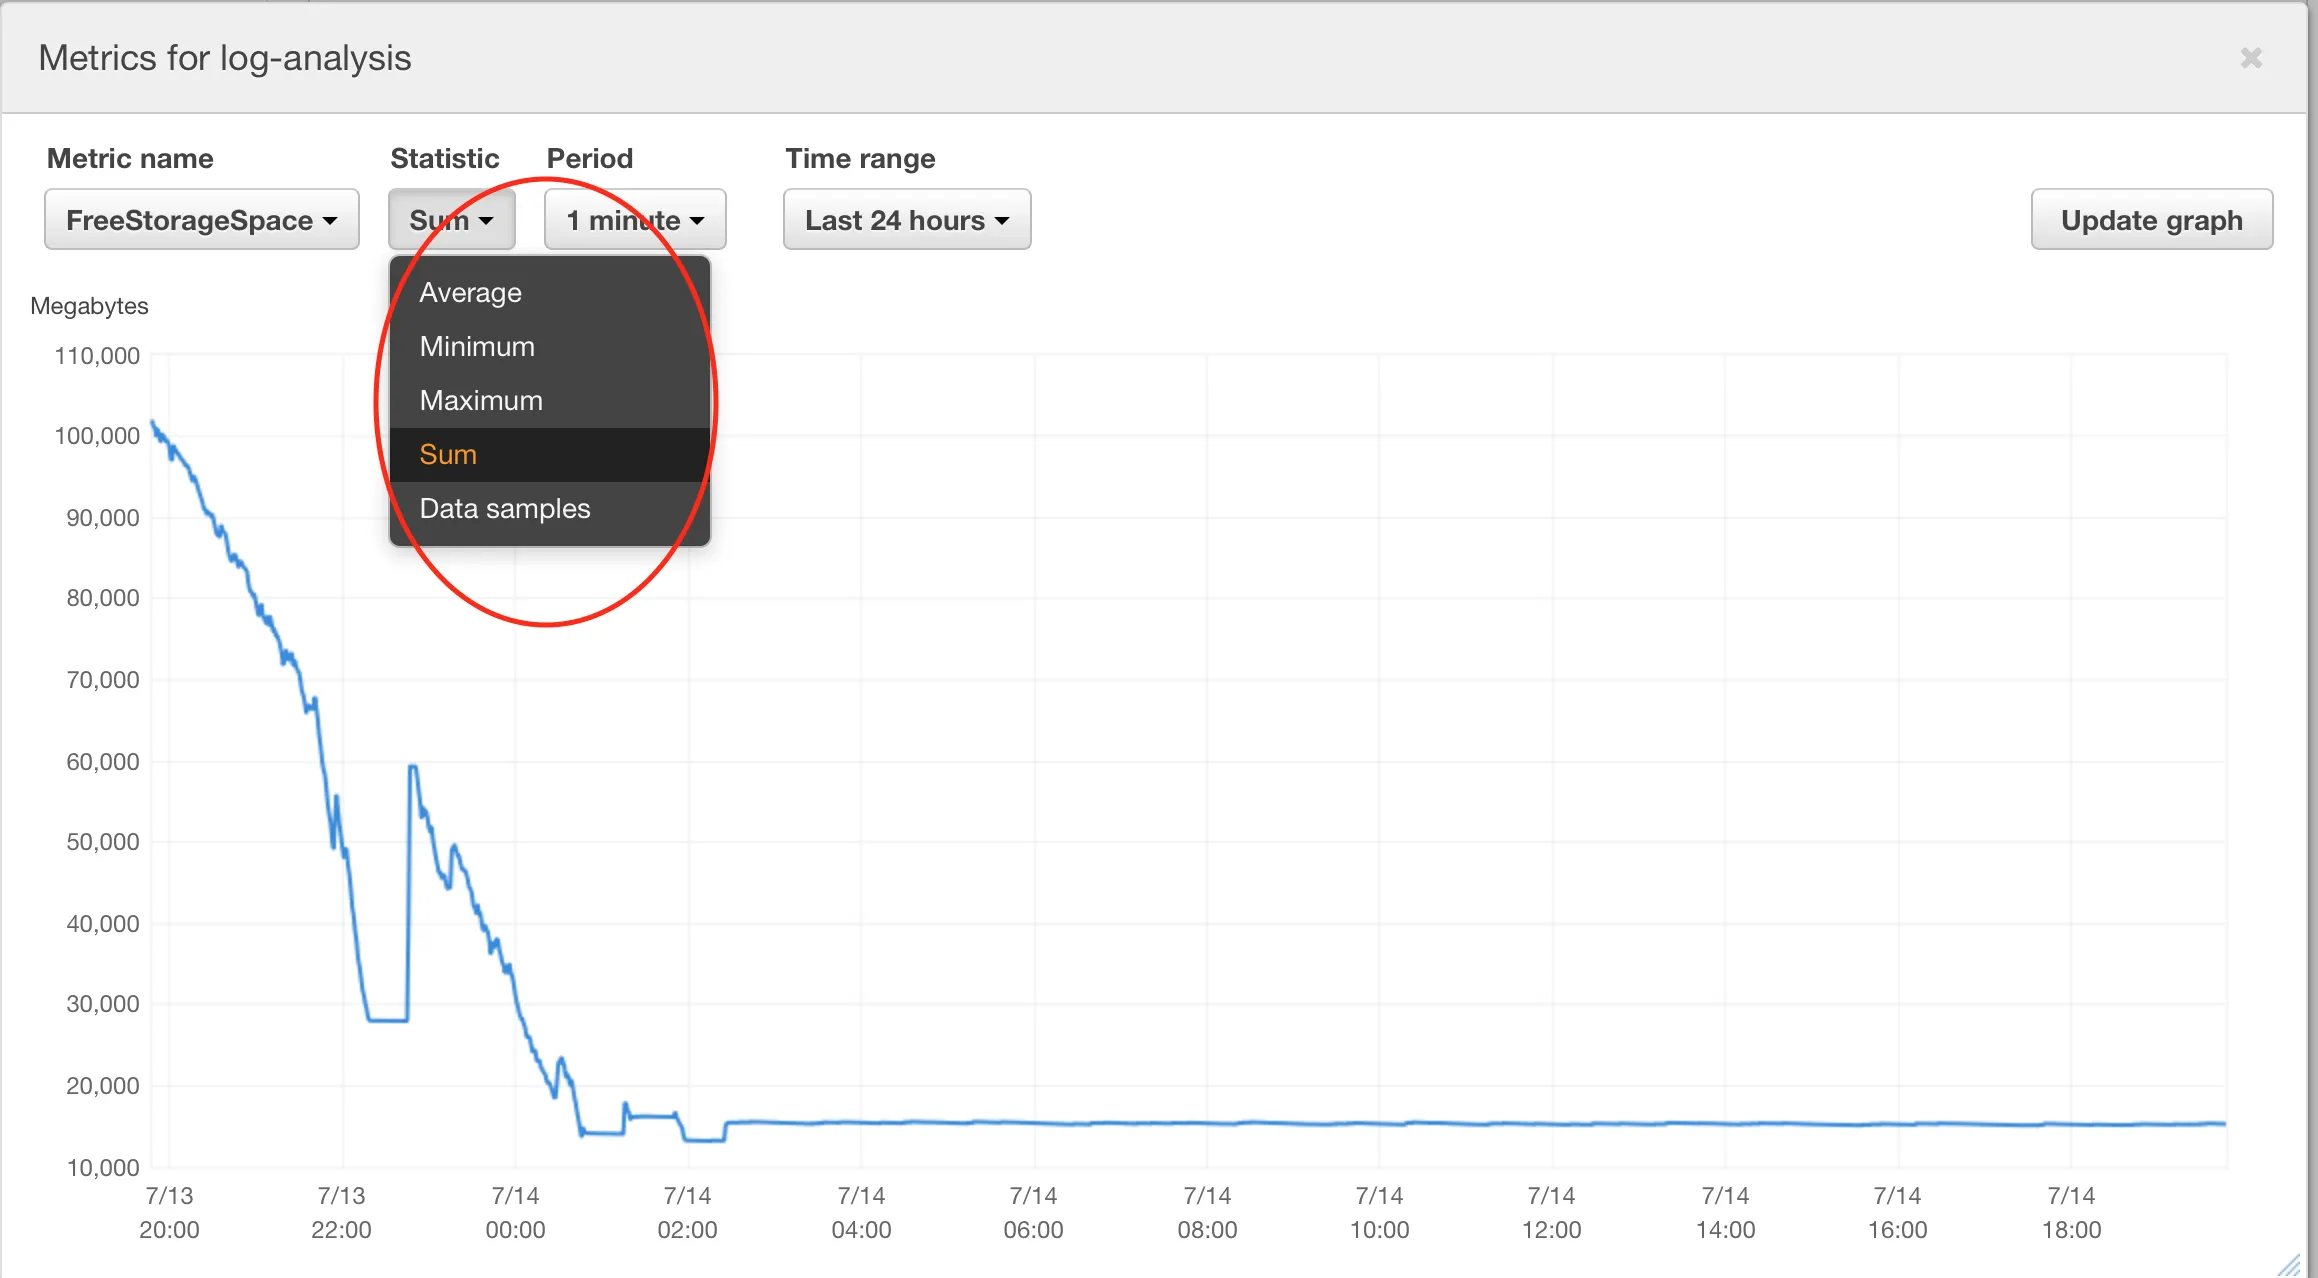Collapse the Sum statistic dropdown
The image size is (2318, 1278).
click(x=451, y=220)
